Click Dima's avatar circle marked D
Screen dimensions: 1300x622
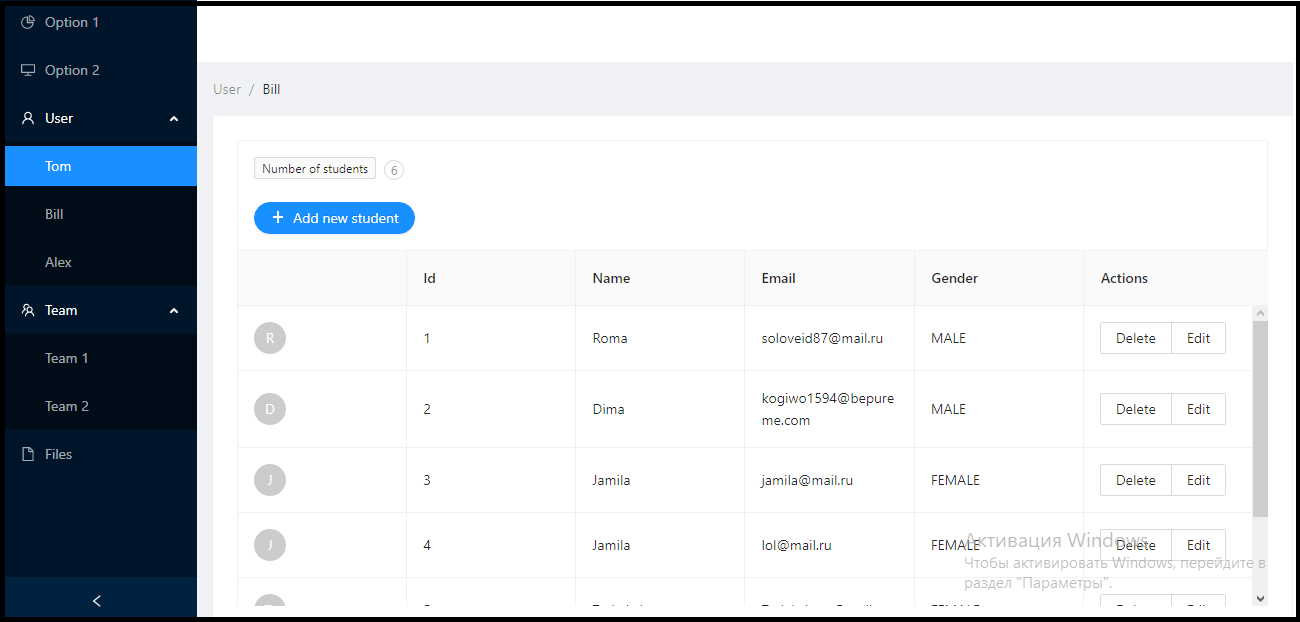point(269,409)
